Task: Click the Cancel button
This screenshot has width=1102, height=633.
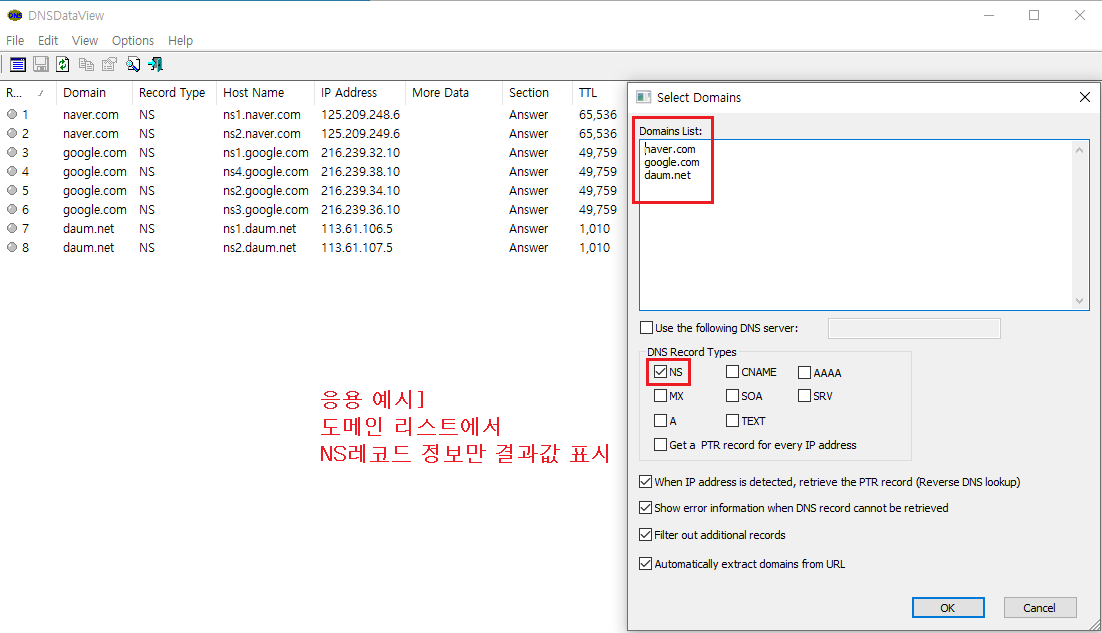Action: (x=1039, y=608)
